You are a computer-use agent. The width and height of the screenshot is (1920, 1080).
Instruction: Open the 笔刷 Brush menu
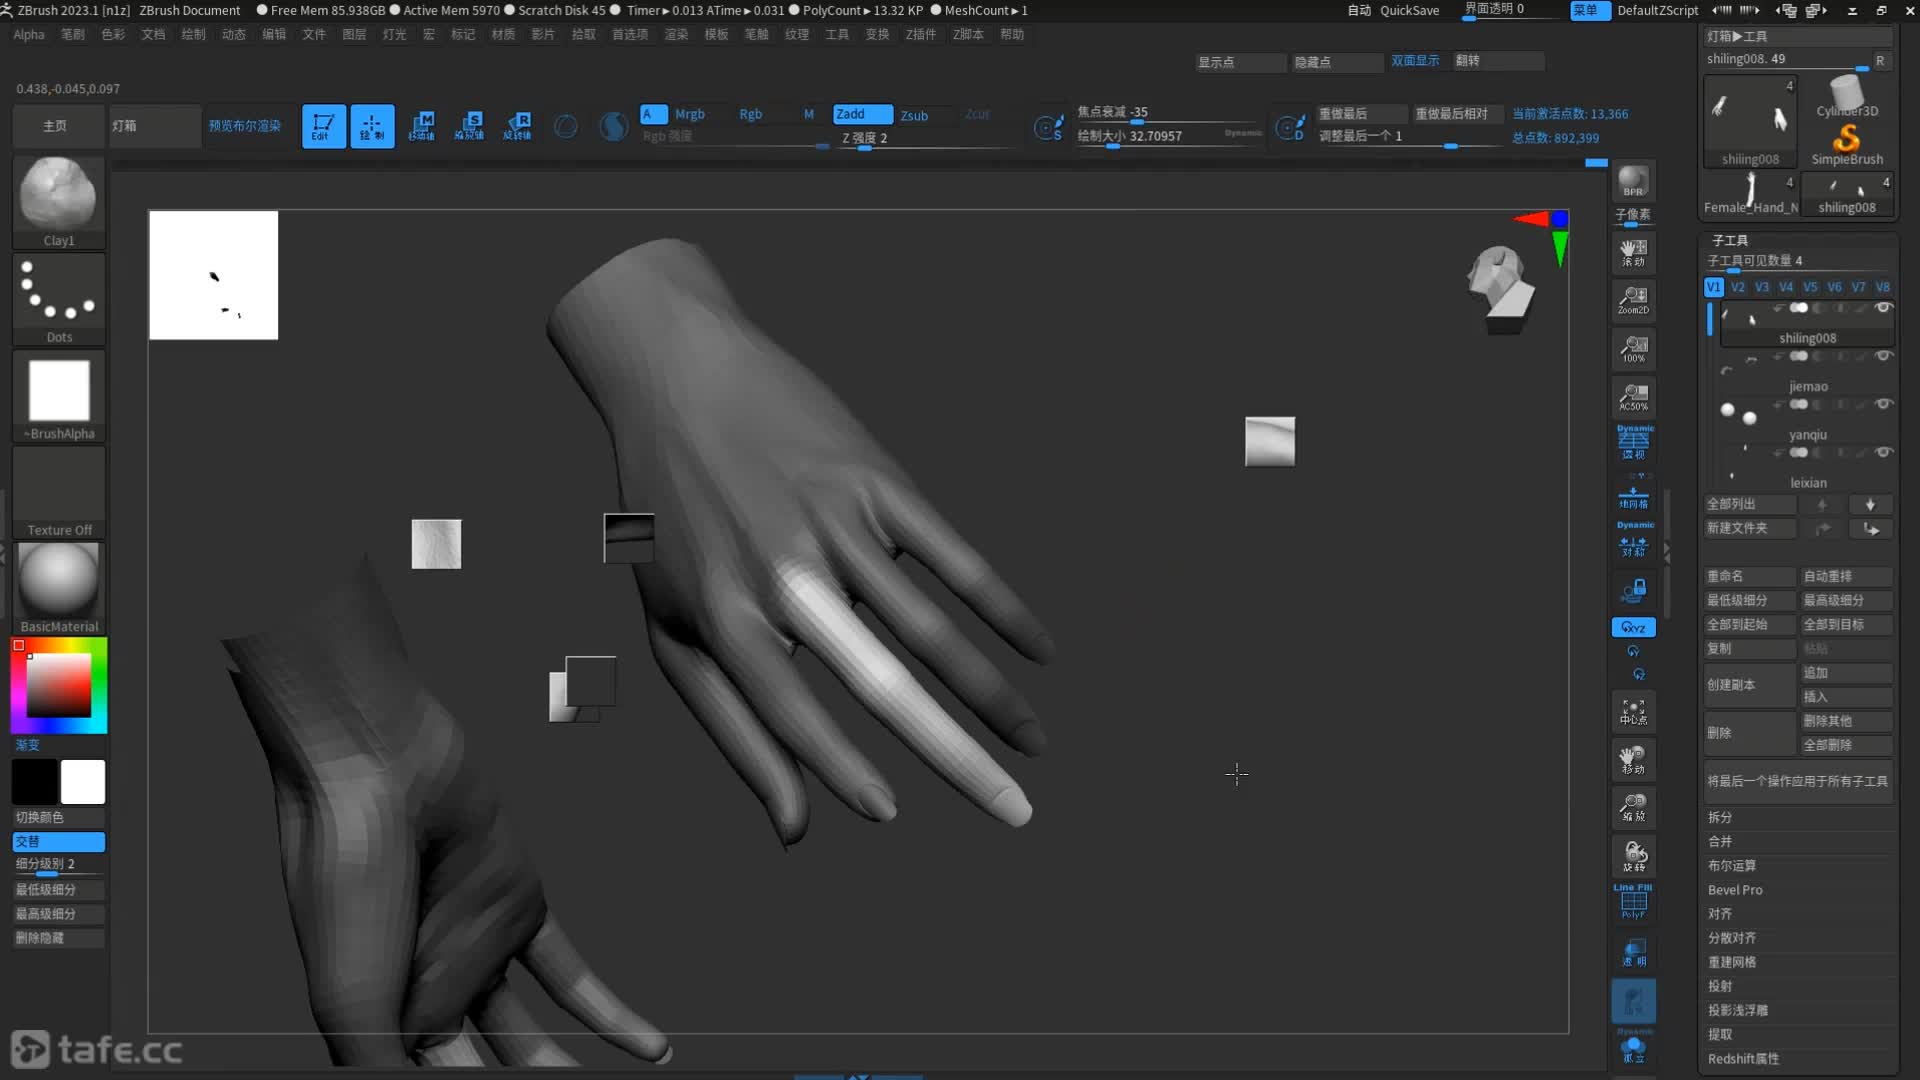72,34
